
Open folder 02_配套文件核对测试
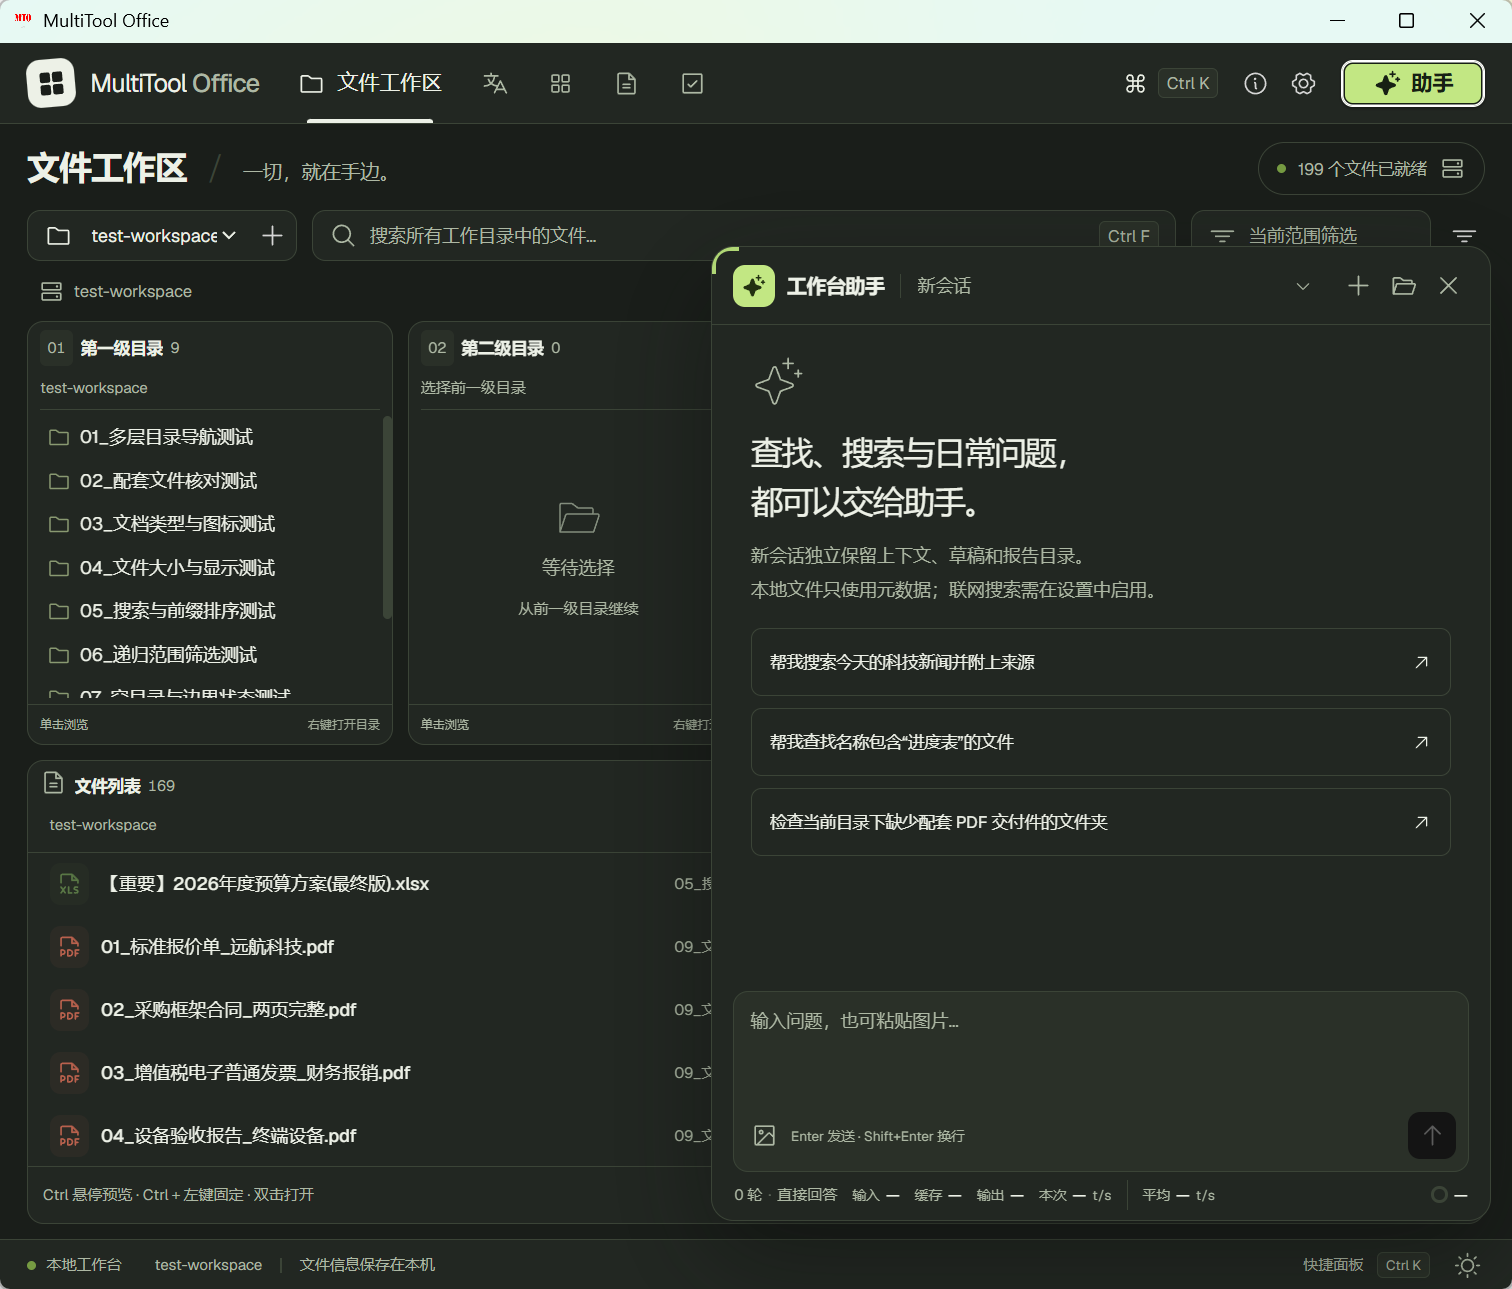[x=209, y=481]
